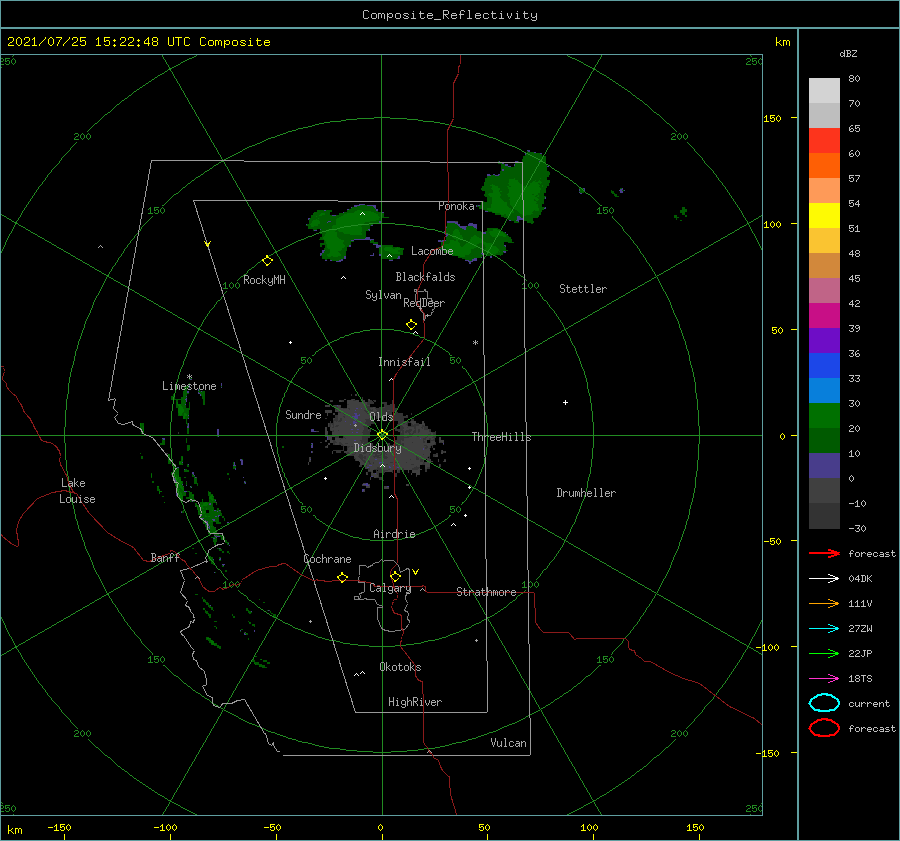
Task: Select the bright green 20-30 dBZ swatch
Action: [x=824, y=416]
